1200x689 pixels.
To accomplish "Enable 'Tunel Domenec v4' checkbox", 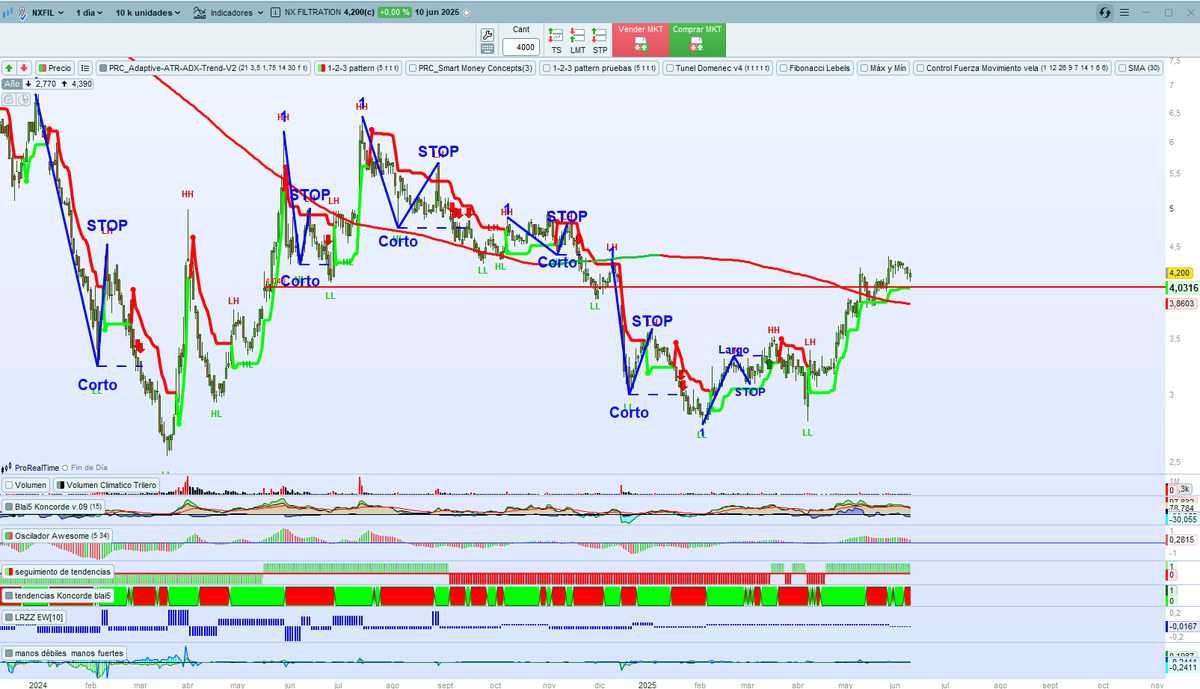I will tap(669, 68).
